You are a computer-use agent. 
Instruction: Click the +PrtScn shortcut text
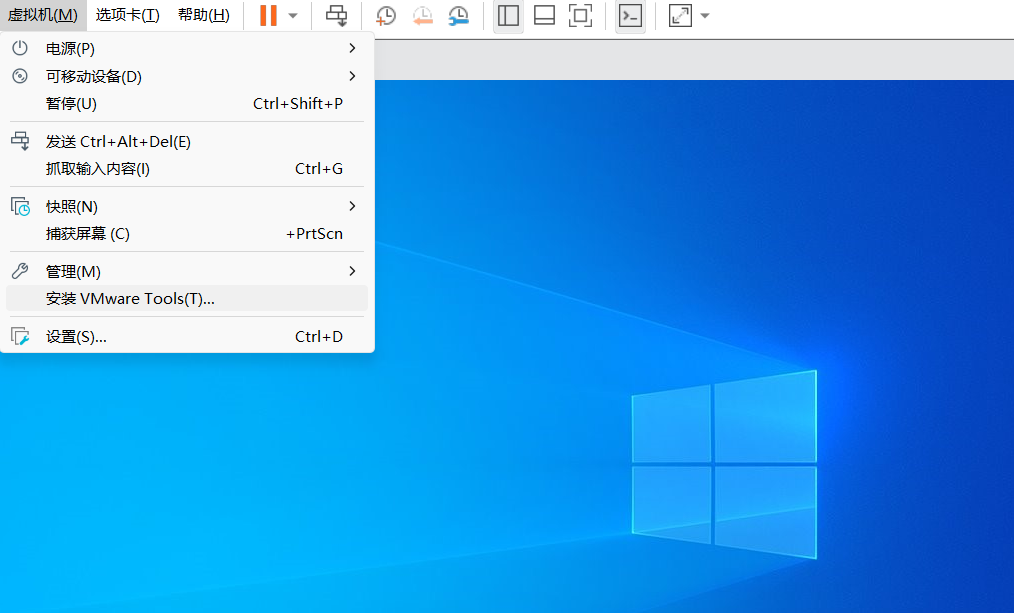pos(314,233)
